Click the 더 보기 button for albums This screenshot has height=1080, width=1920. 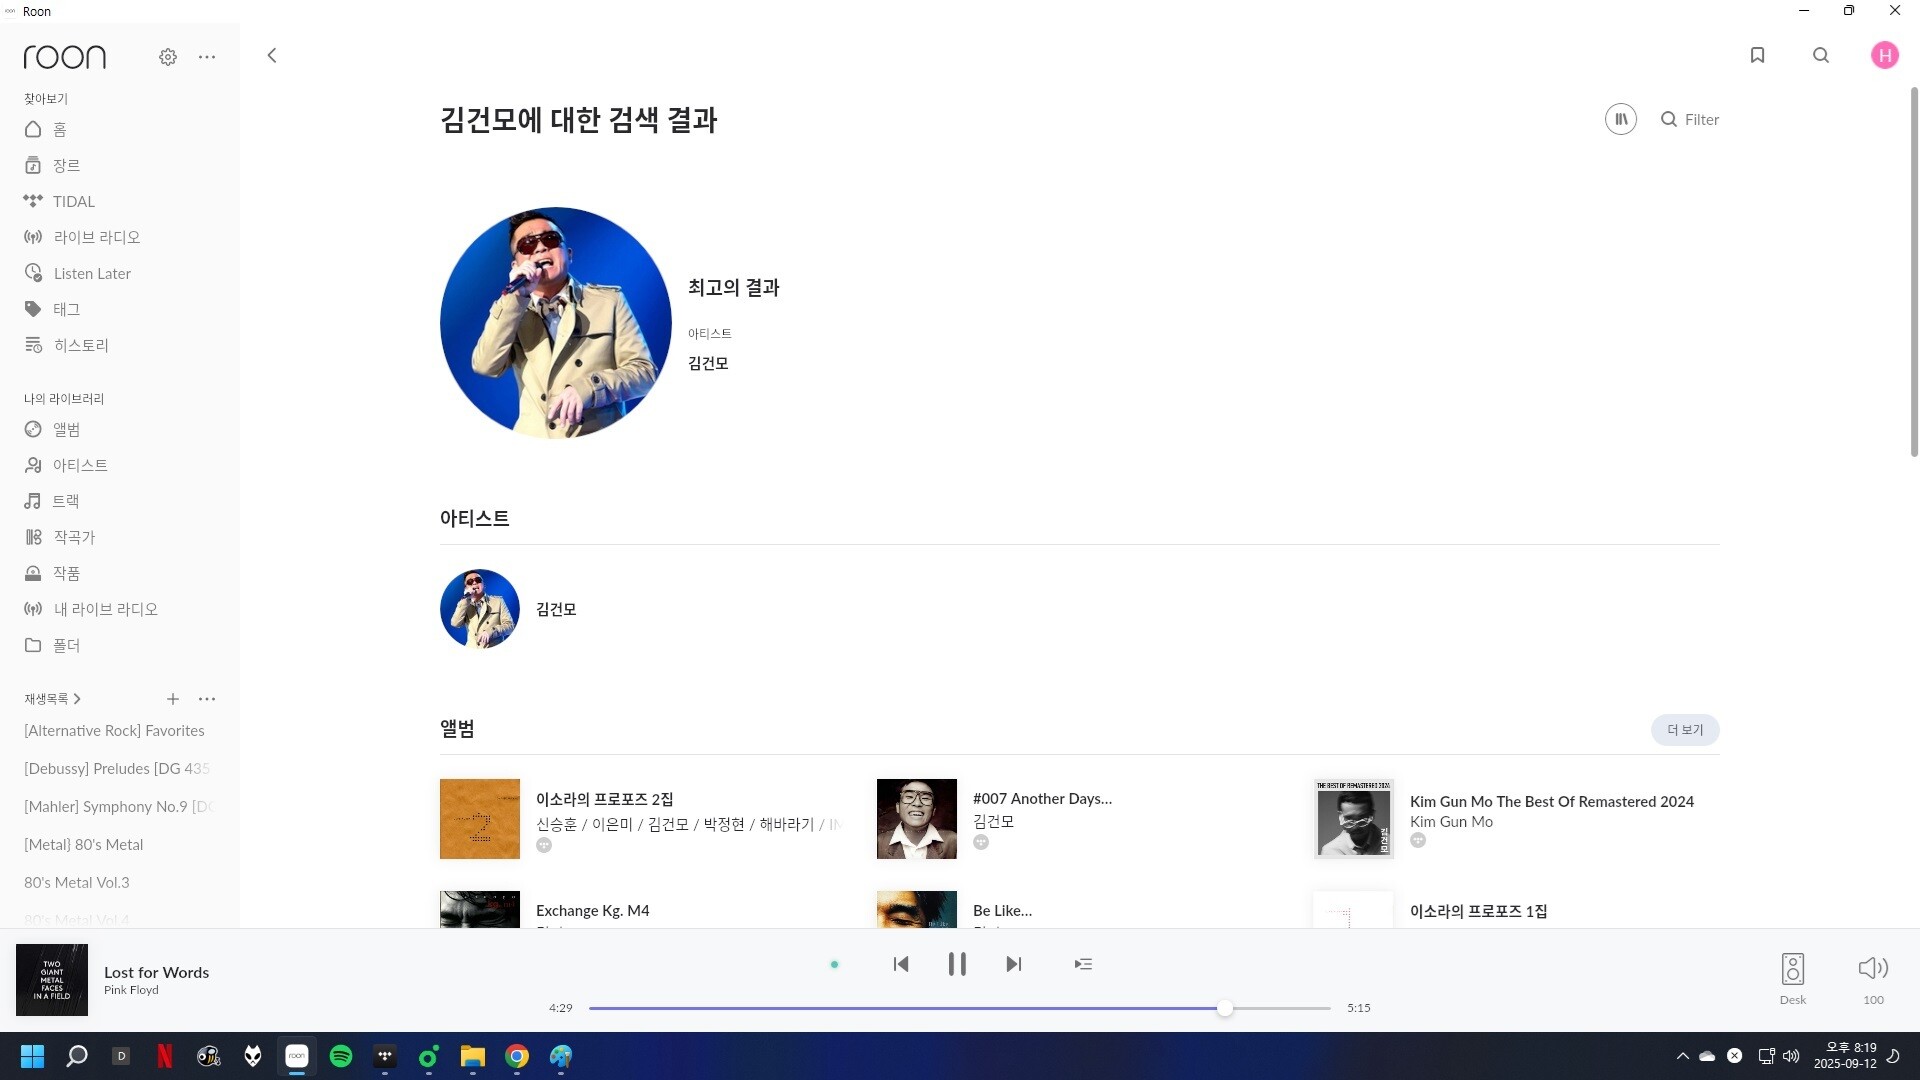(1684, 730)
